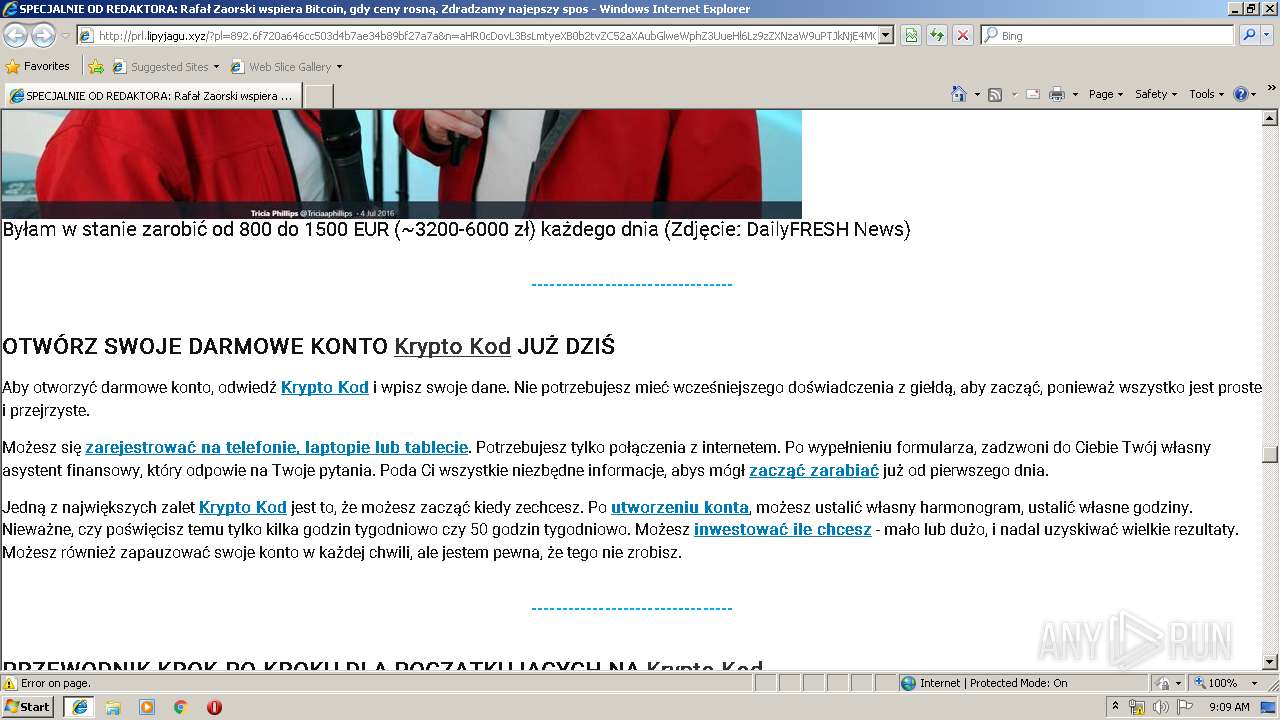Open the 'utworzeniu konta' link
Image resolution: width=1280 pixels, height=720 pixels.
tap(680, 507)
